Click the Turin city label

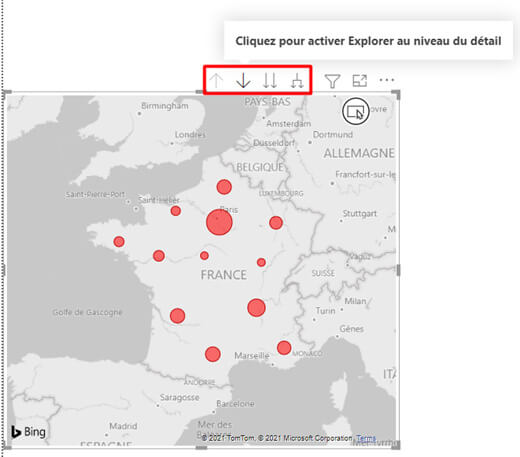(x=325, y=311)
